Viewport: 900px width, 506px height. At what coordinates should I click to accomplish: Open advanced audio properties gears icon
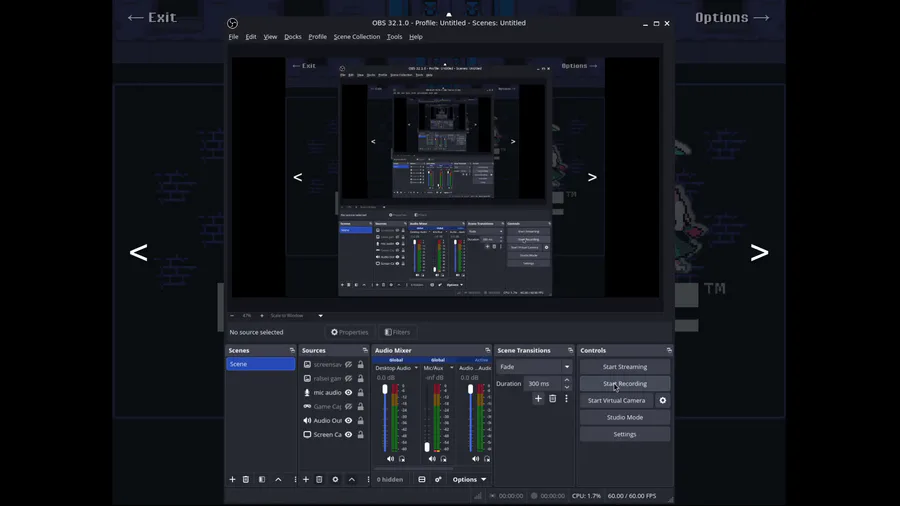pyautogui.click(x=438, y=479)
